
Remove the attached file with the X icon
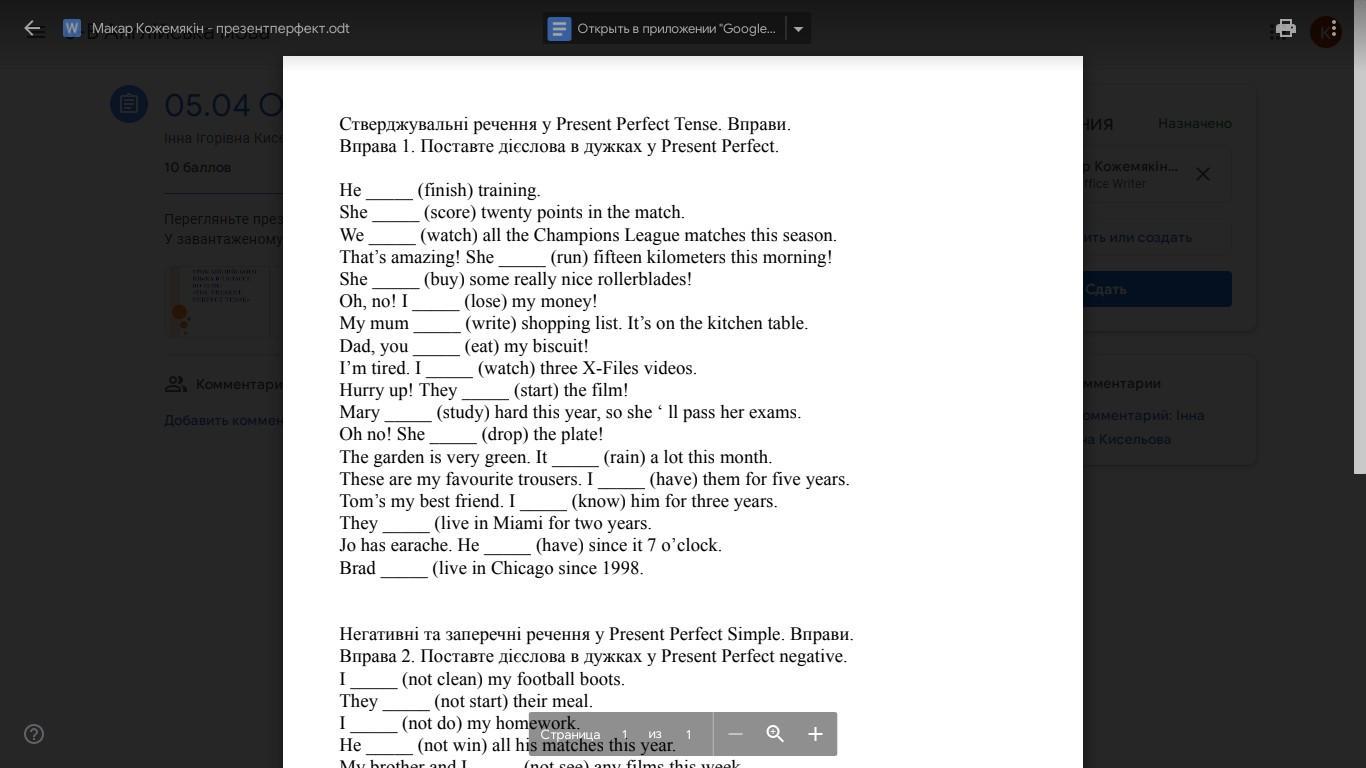point(1203,174)
